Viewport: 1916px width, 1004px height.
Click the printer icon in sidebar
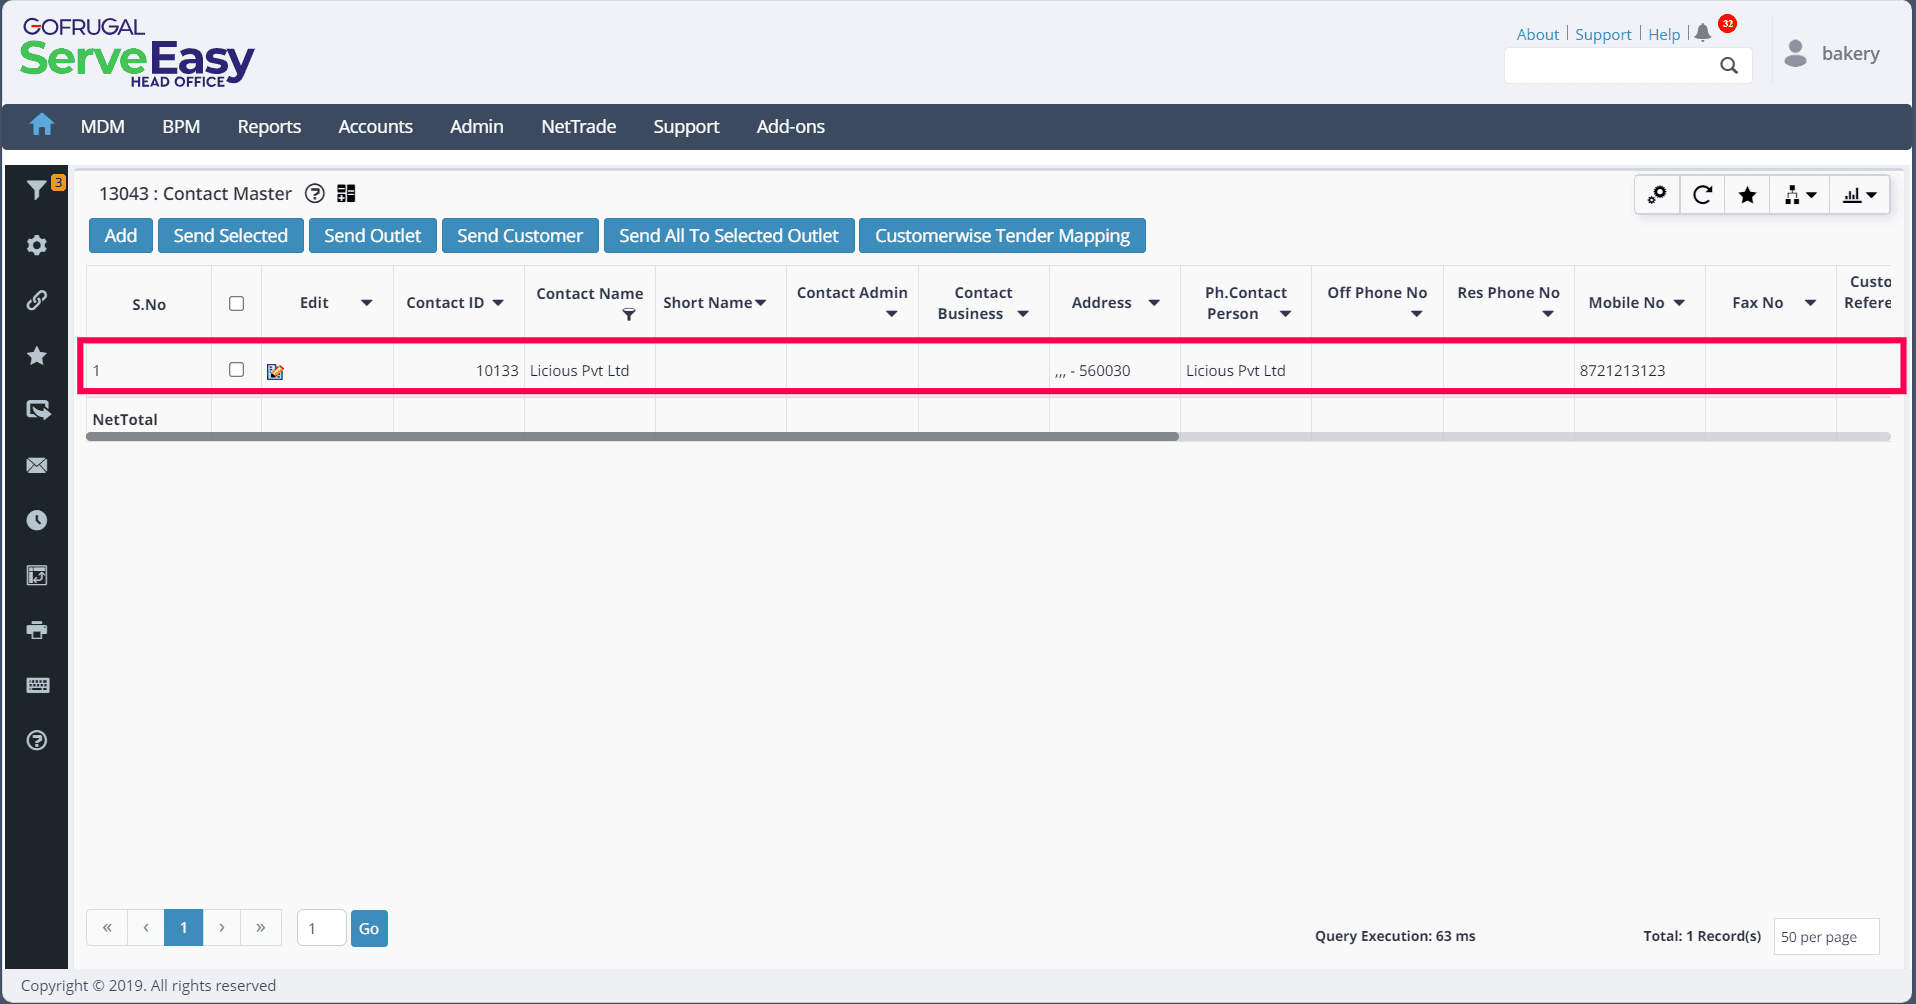tap(37, 630)
